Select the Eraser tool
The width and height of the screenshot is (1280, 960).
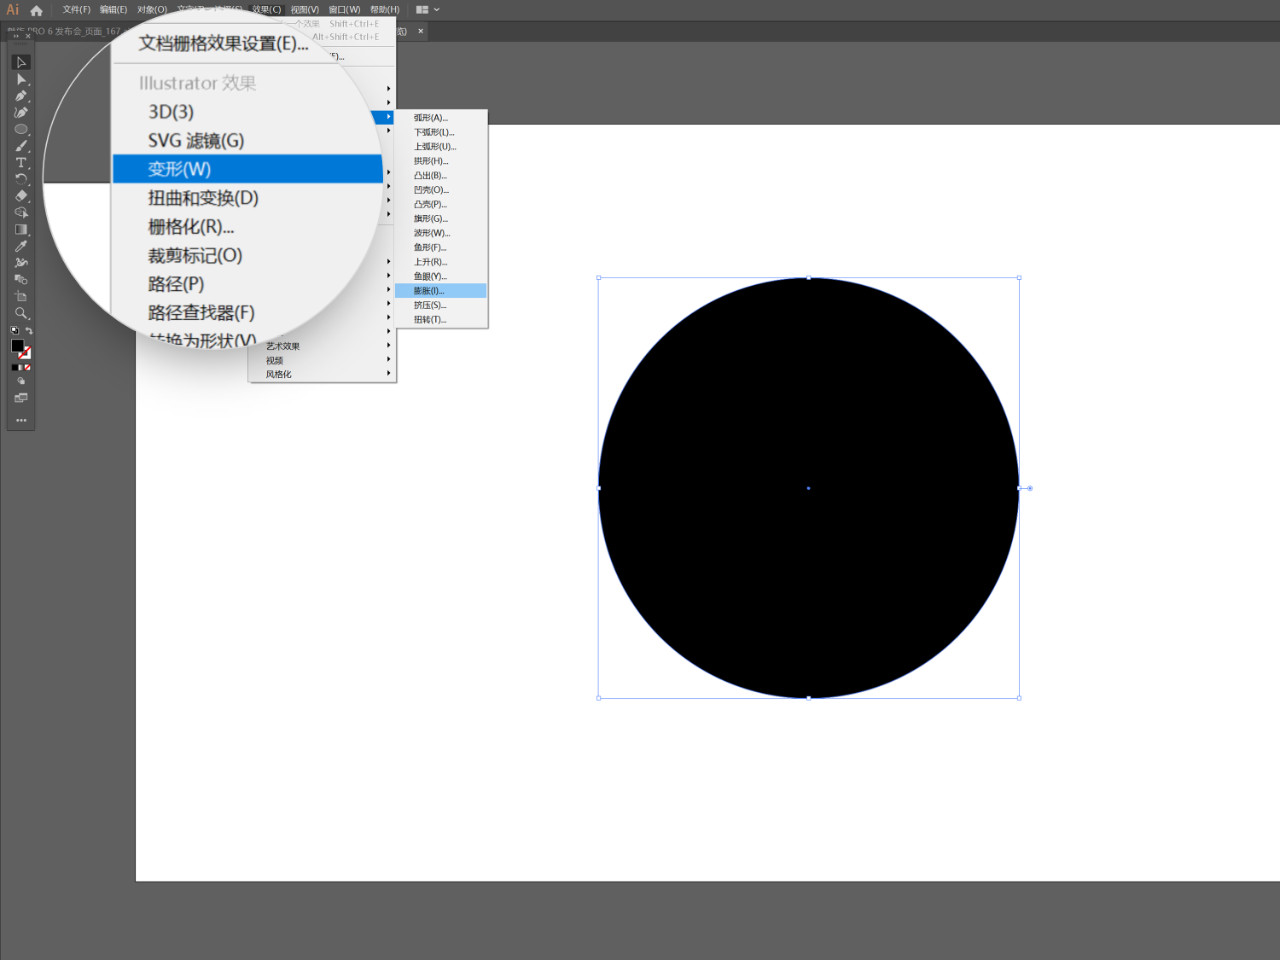21,196
